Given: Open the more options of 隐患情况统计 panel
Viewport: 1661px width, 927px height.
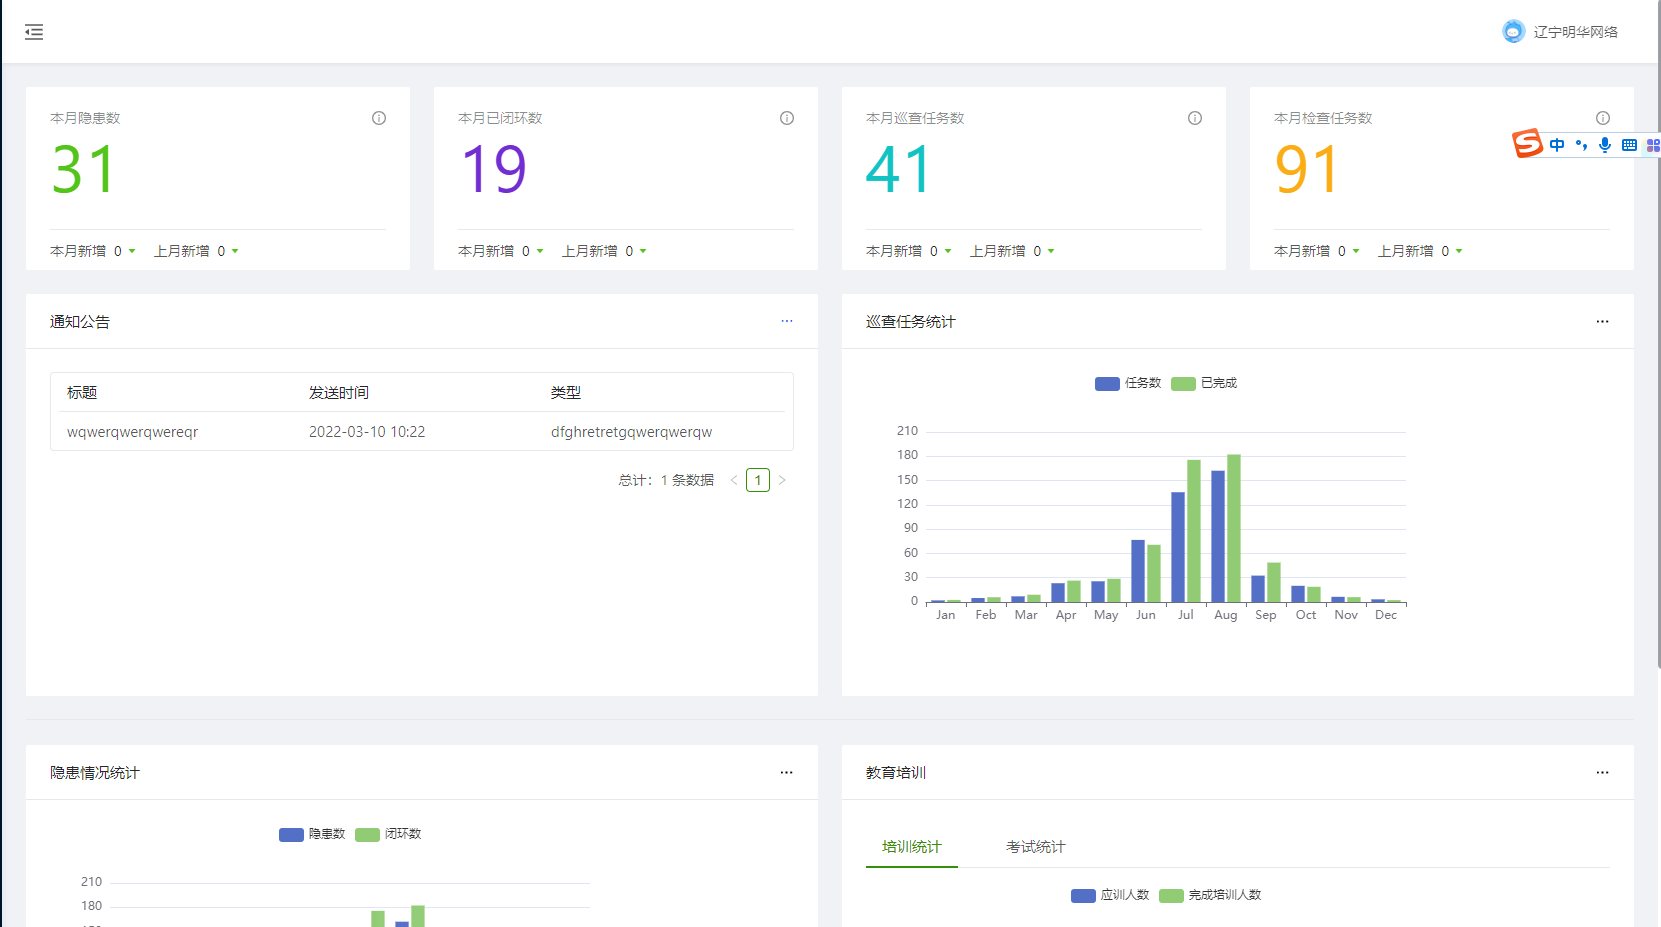Looking at the screenshot, I should tap(787, 772).
